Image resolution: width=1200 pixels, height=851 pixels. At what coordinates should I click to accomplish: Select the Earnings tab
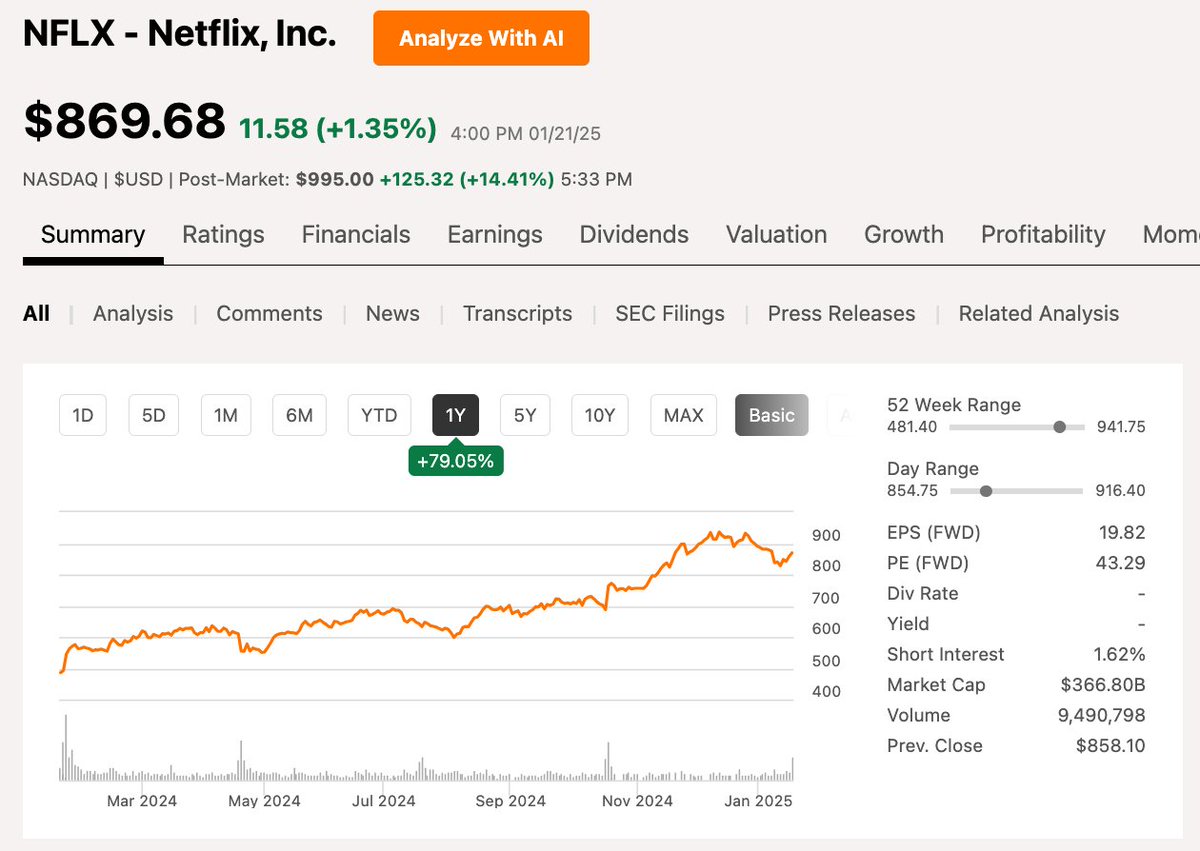(x=494, y=234)
